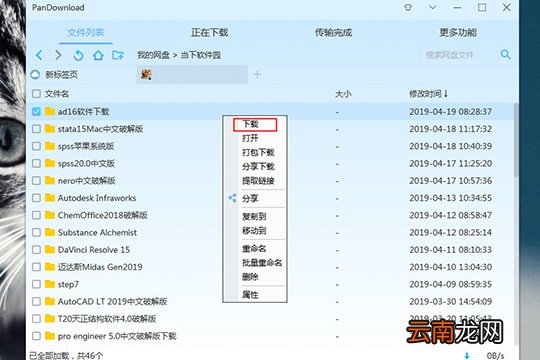Go to the home directory icon

click(98, 55)
